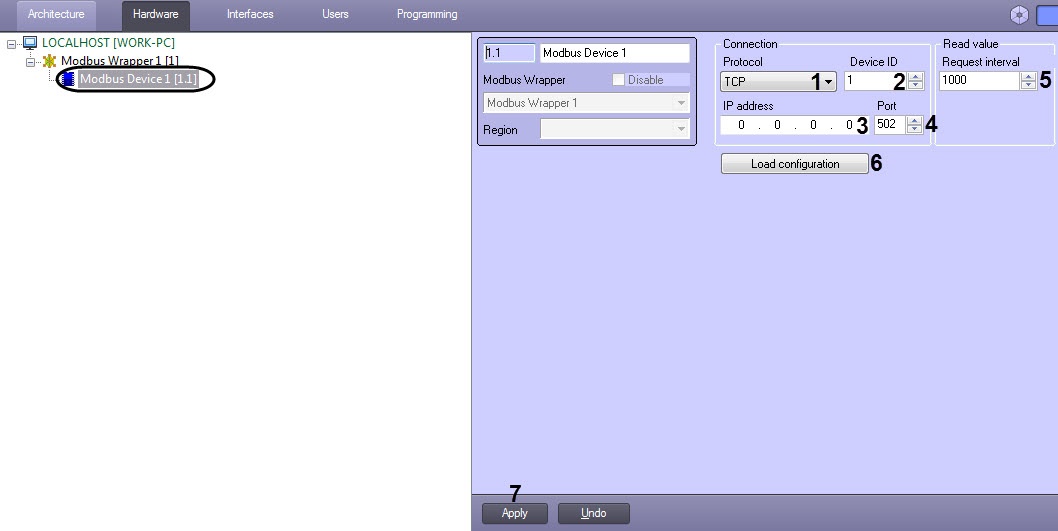Click the Modbus Device 1 chip icon

68,79
